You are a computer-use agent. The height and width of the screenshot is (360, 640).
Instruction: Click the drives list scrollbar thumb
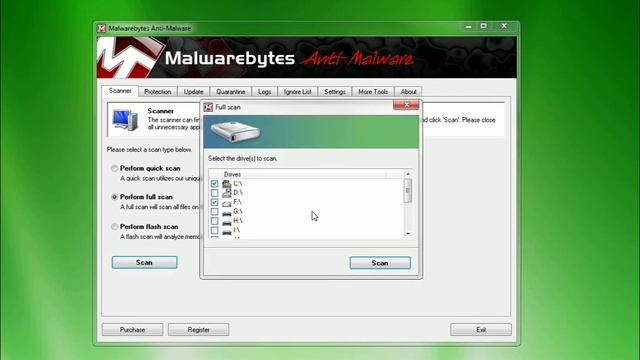tap(408, 191)
